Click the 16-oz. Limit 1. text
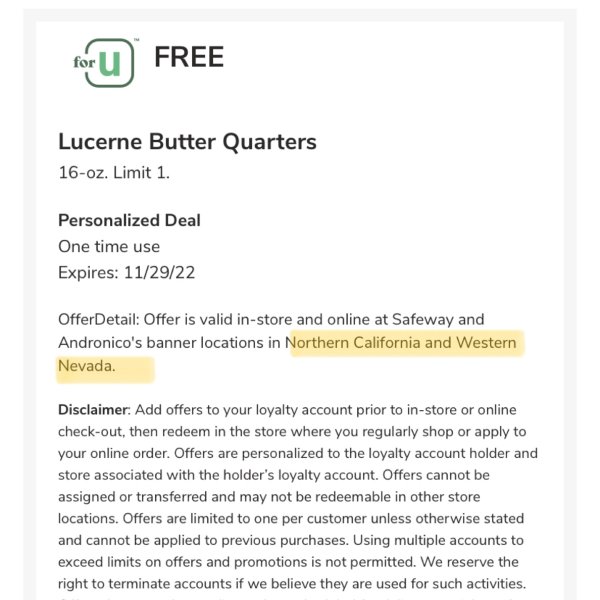Screen dimensions: 600x600 (114, 173)
